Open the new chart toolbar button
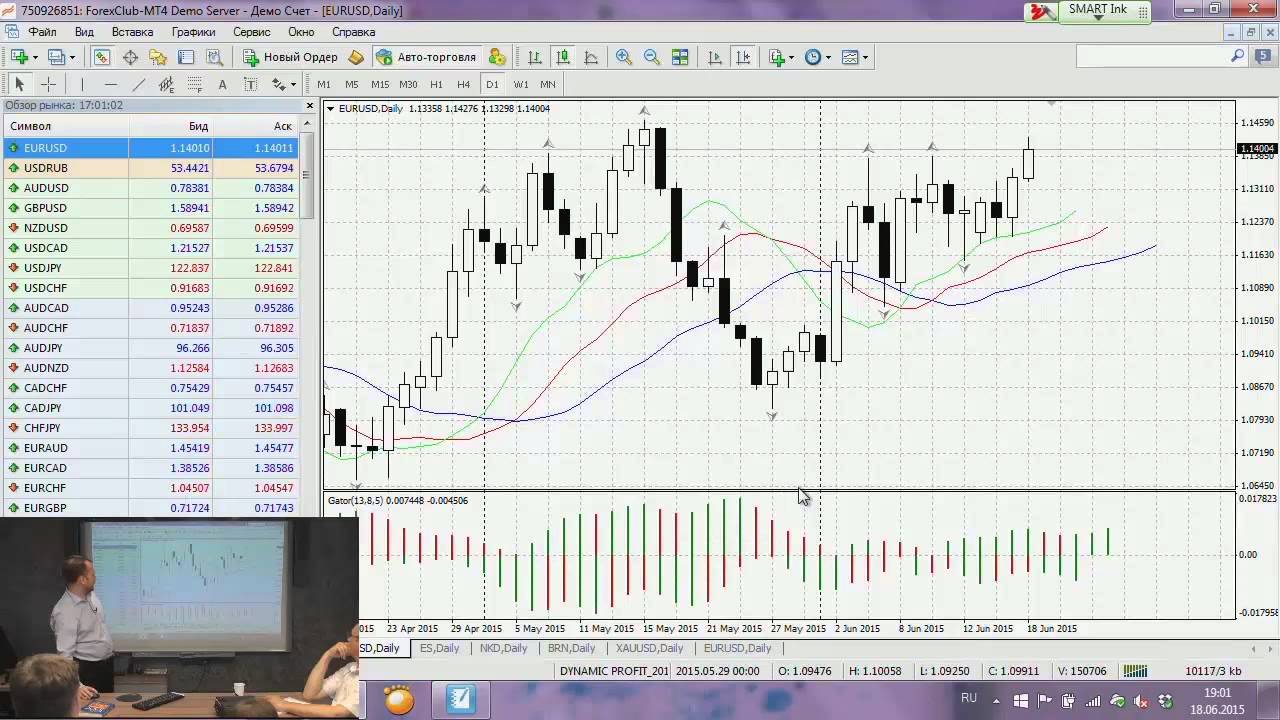 17,57
